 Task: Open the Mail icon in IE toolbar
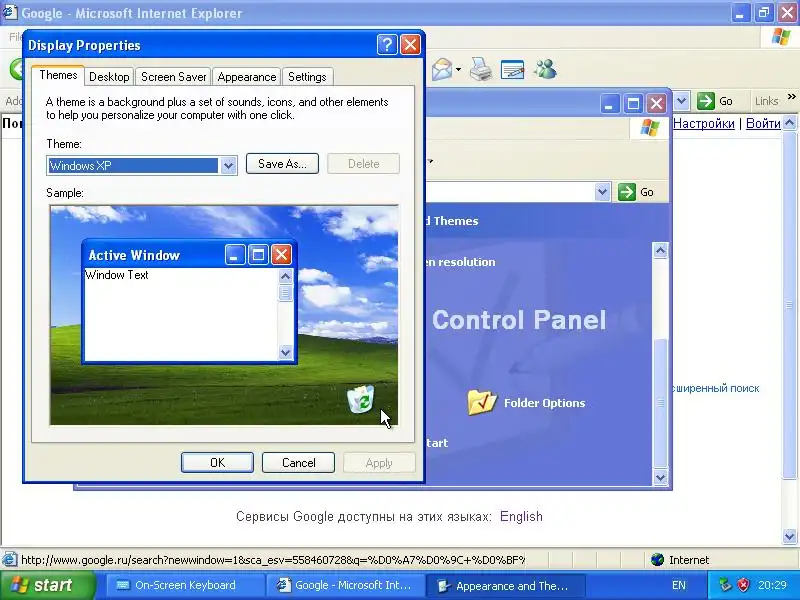click(x=442, y=69)
